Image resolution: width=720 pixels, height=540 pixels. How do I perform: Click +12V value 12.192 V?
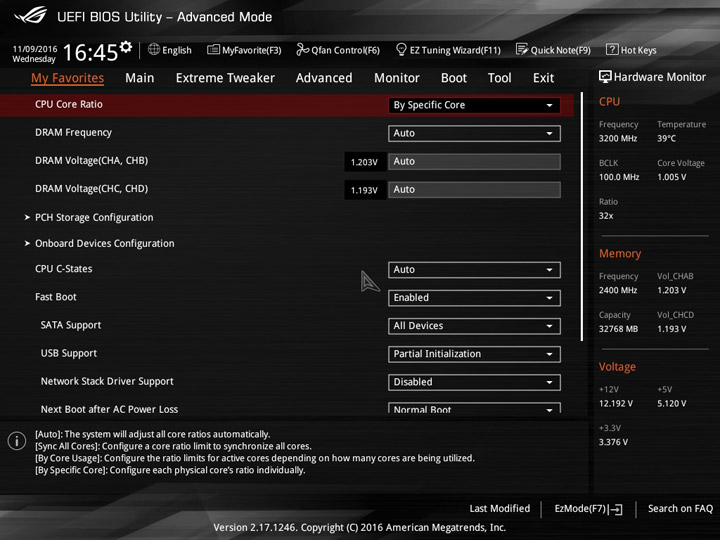click(x=616, y=404)
